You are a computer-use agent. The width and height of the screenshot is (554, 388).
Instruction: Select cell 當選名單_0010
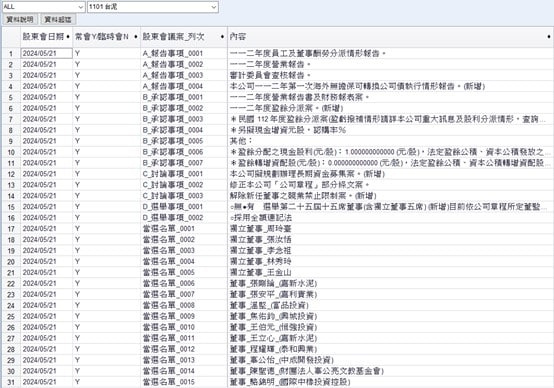[184, 327]
